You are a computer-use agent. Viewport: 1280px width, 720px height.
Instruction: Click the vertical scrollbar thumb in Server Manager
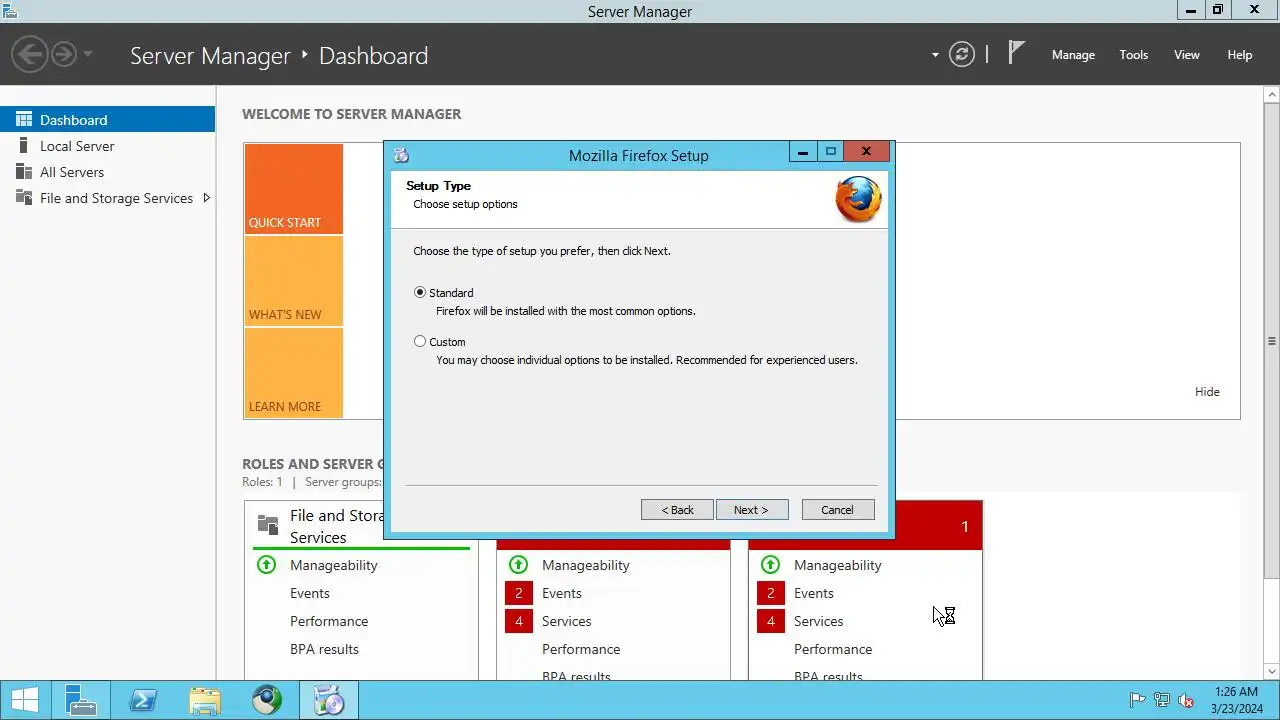coord(1271,341)
